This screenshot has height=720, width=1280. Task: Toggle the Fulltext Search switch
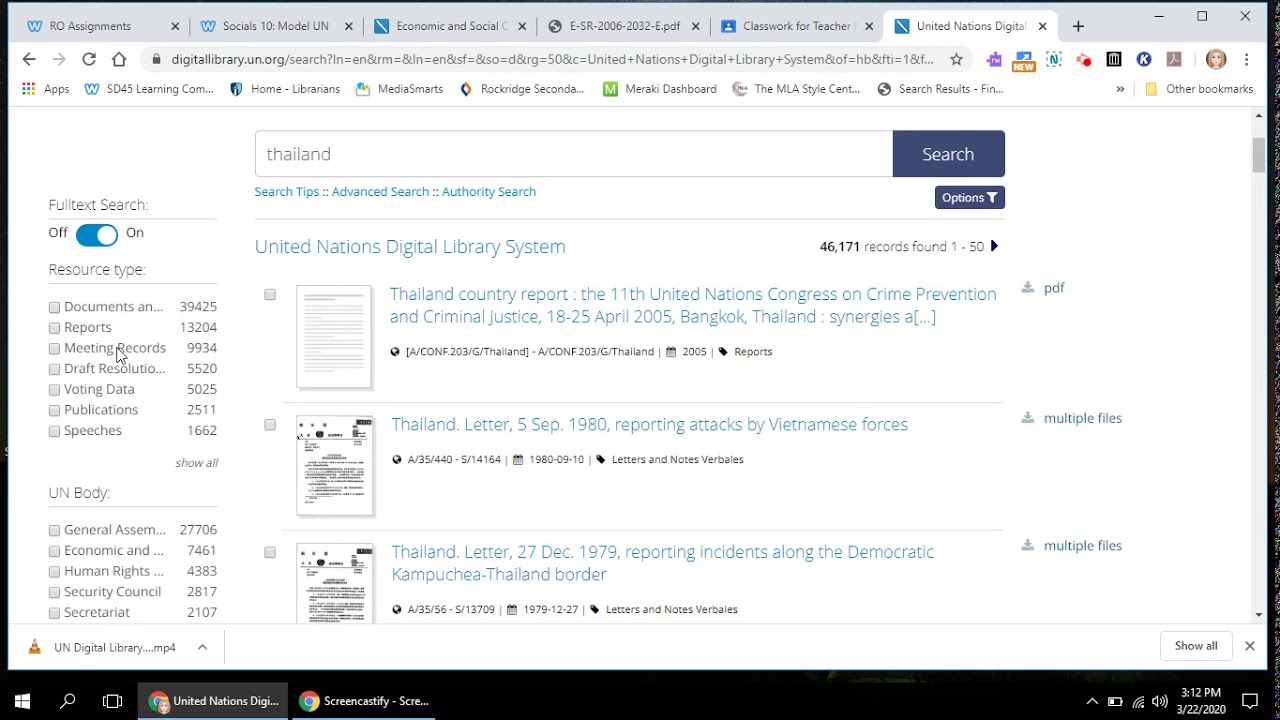coord(97,234)
